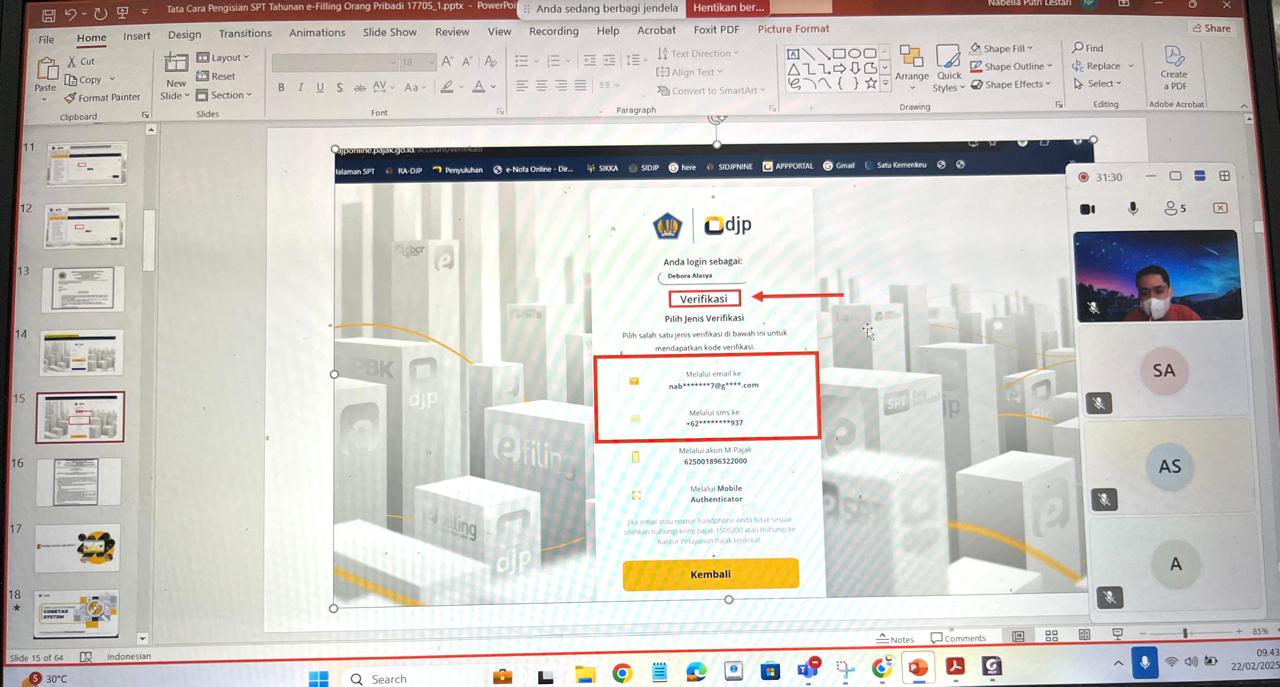Click Create a PDF in Adobe Acrobat group
Screen dimensions: 1280x687
tap(1174, 68)
